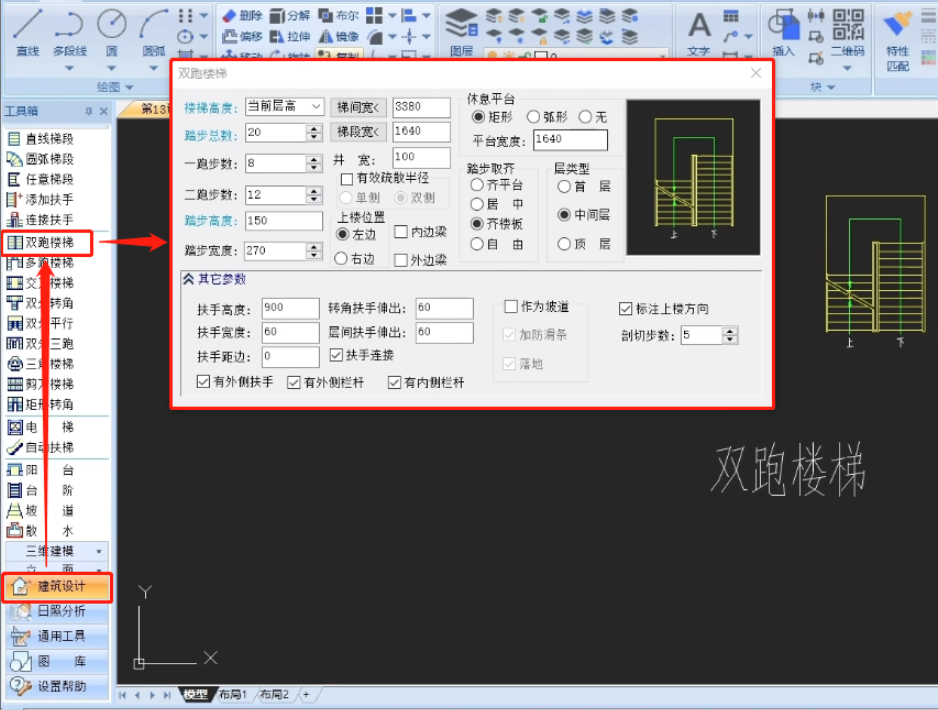The width and height of the screenshot is (938, 710).
Task: Switch to the 布局1 tab
Action: [x=233, y=694]
